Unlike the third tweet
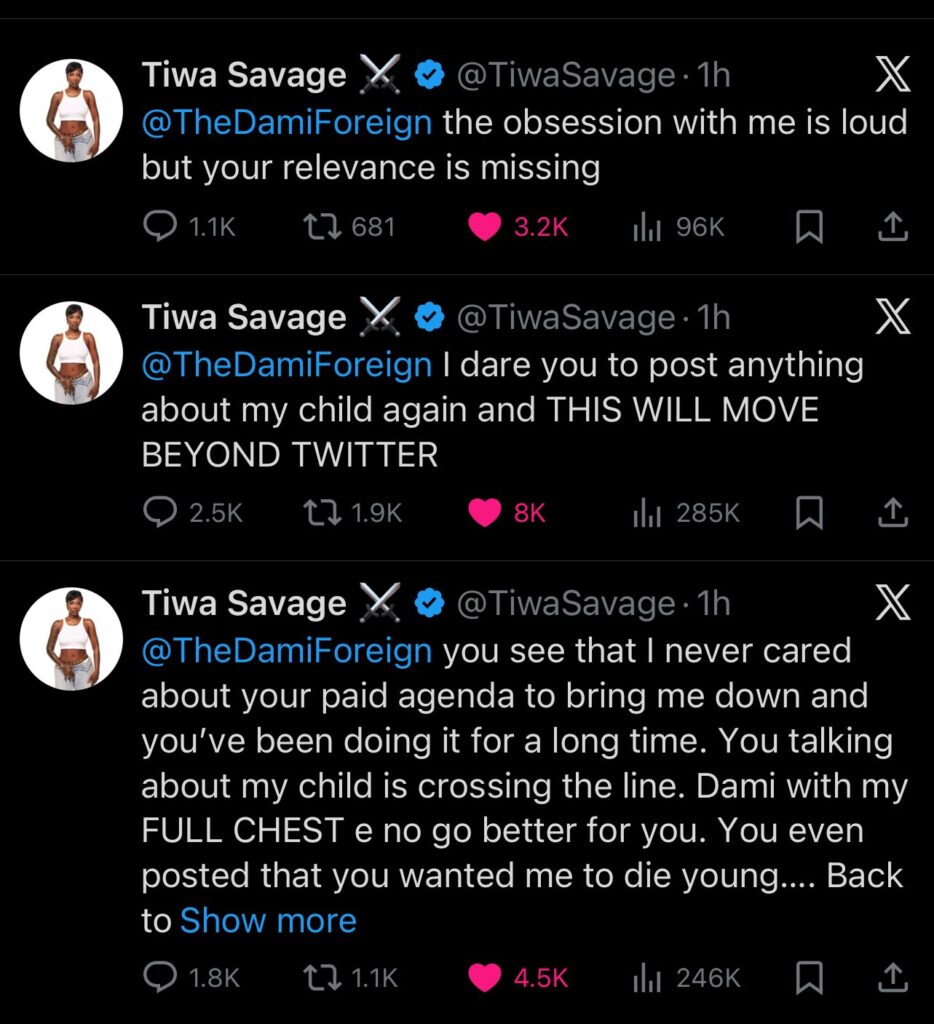 coord(485,979)
